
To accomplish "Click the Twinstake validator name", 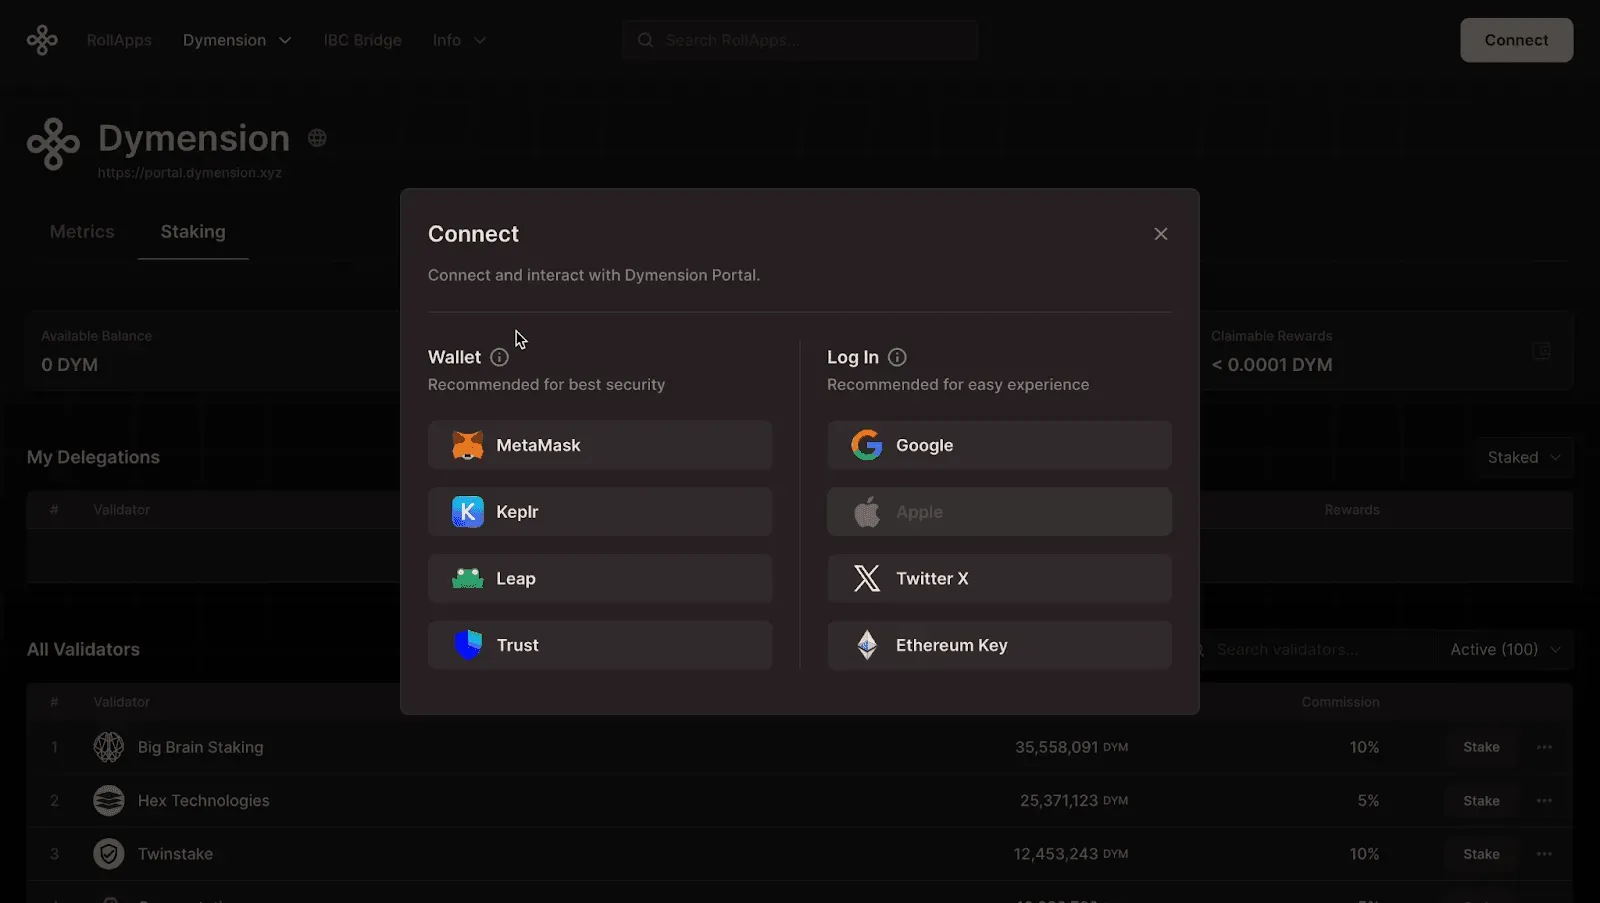I will click(176, 854).
